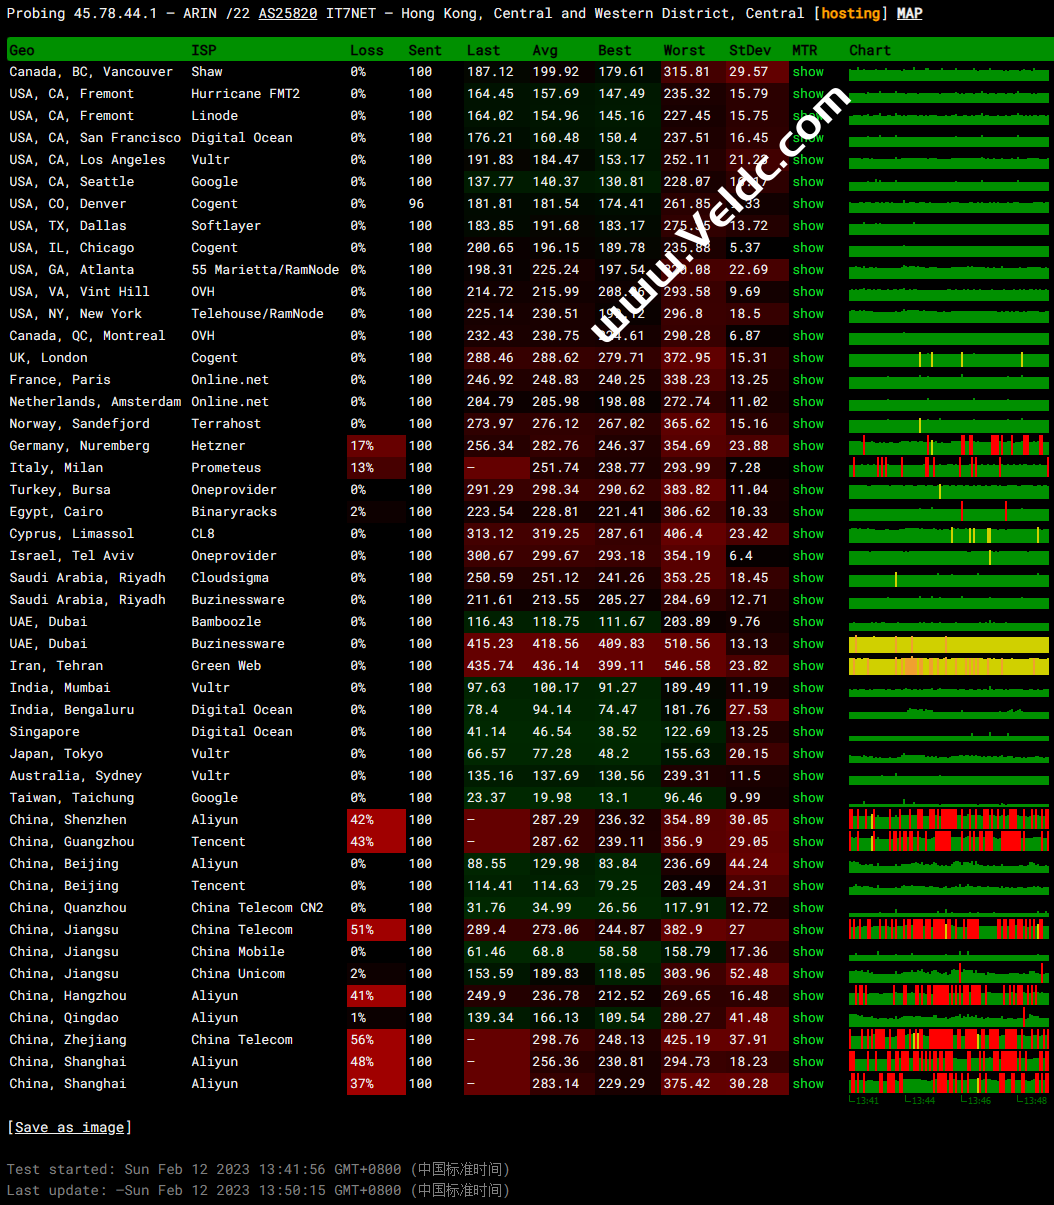The height and width of the screenshot is (1205, 1054).
Task: Show MTR for Singapore Digital Ocean
Action: point(808,732)
